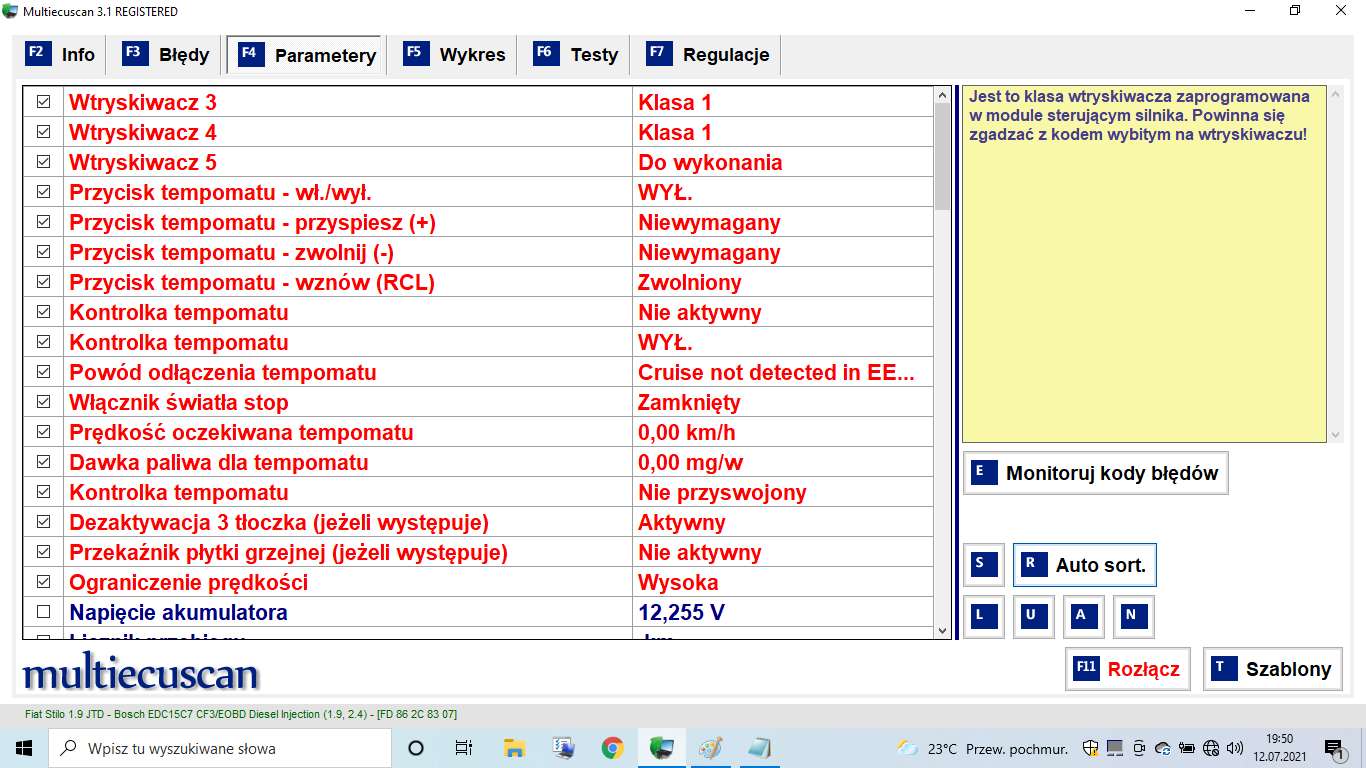1366x768 pixels.
Task: Click the battery tray icon
Action: (1186, 748)
